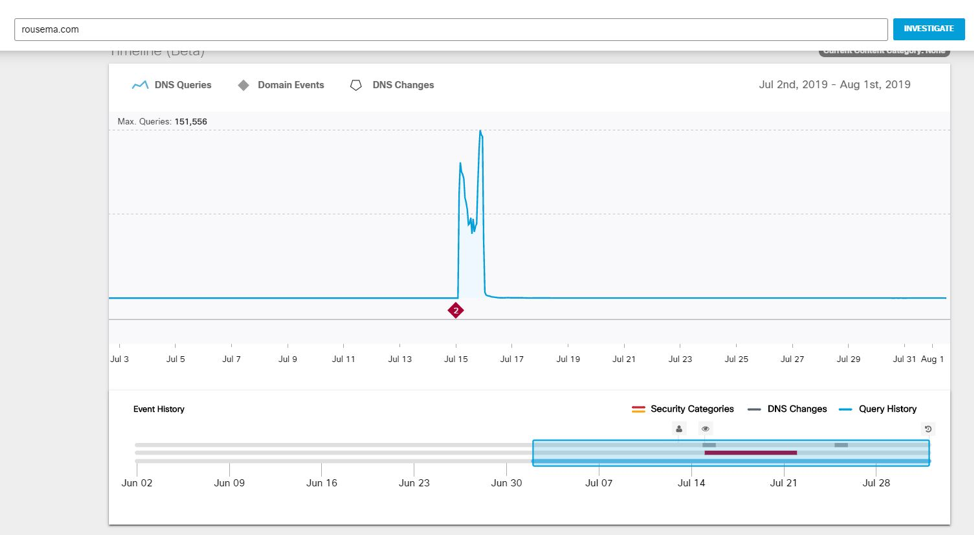
Task: Toggle the Security Categories legend label
Action: pyautogui.click(x=691, y=409)
